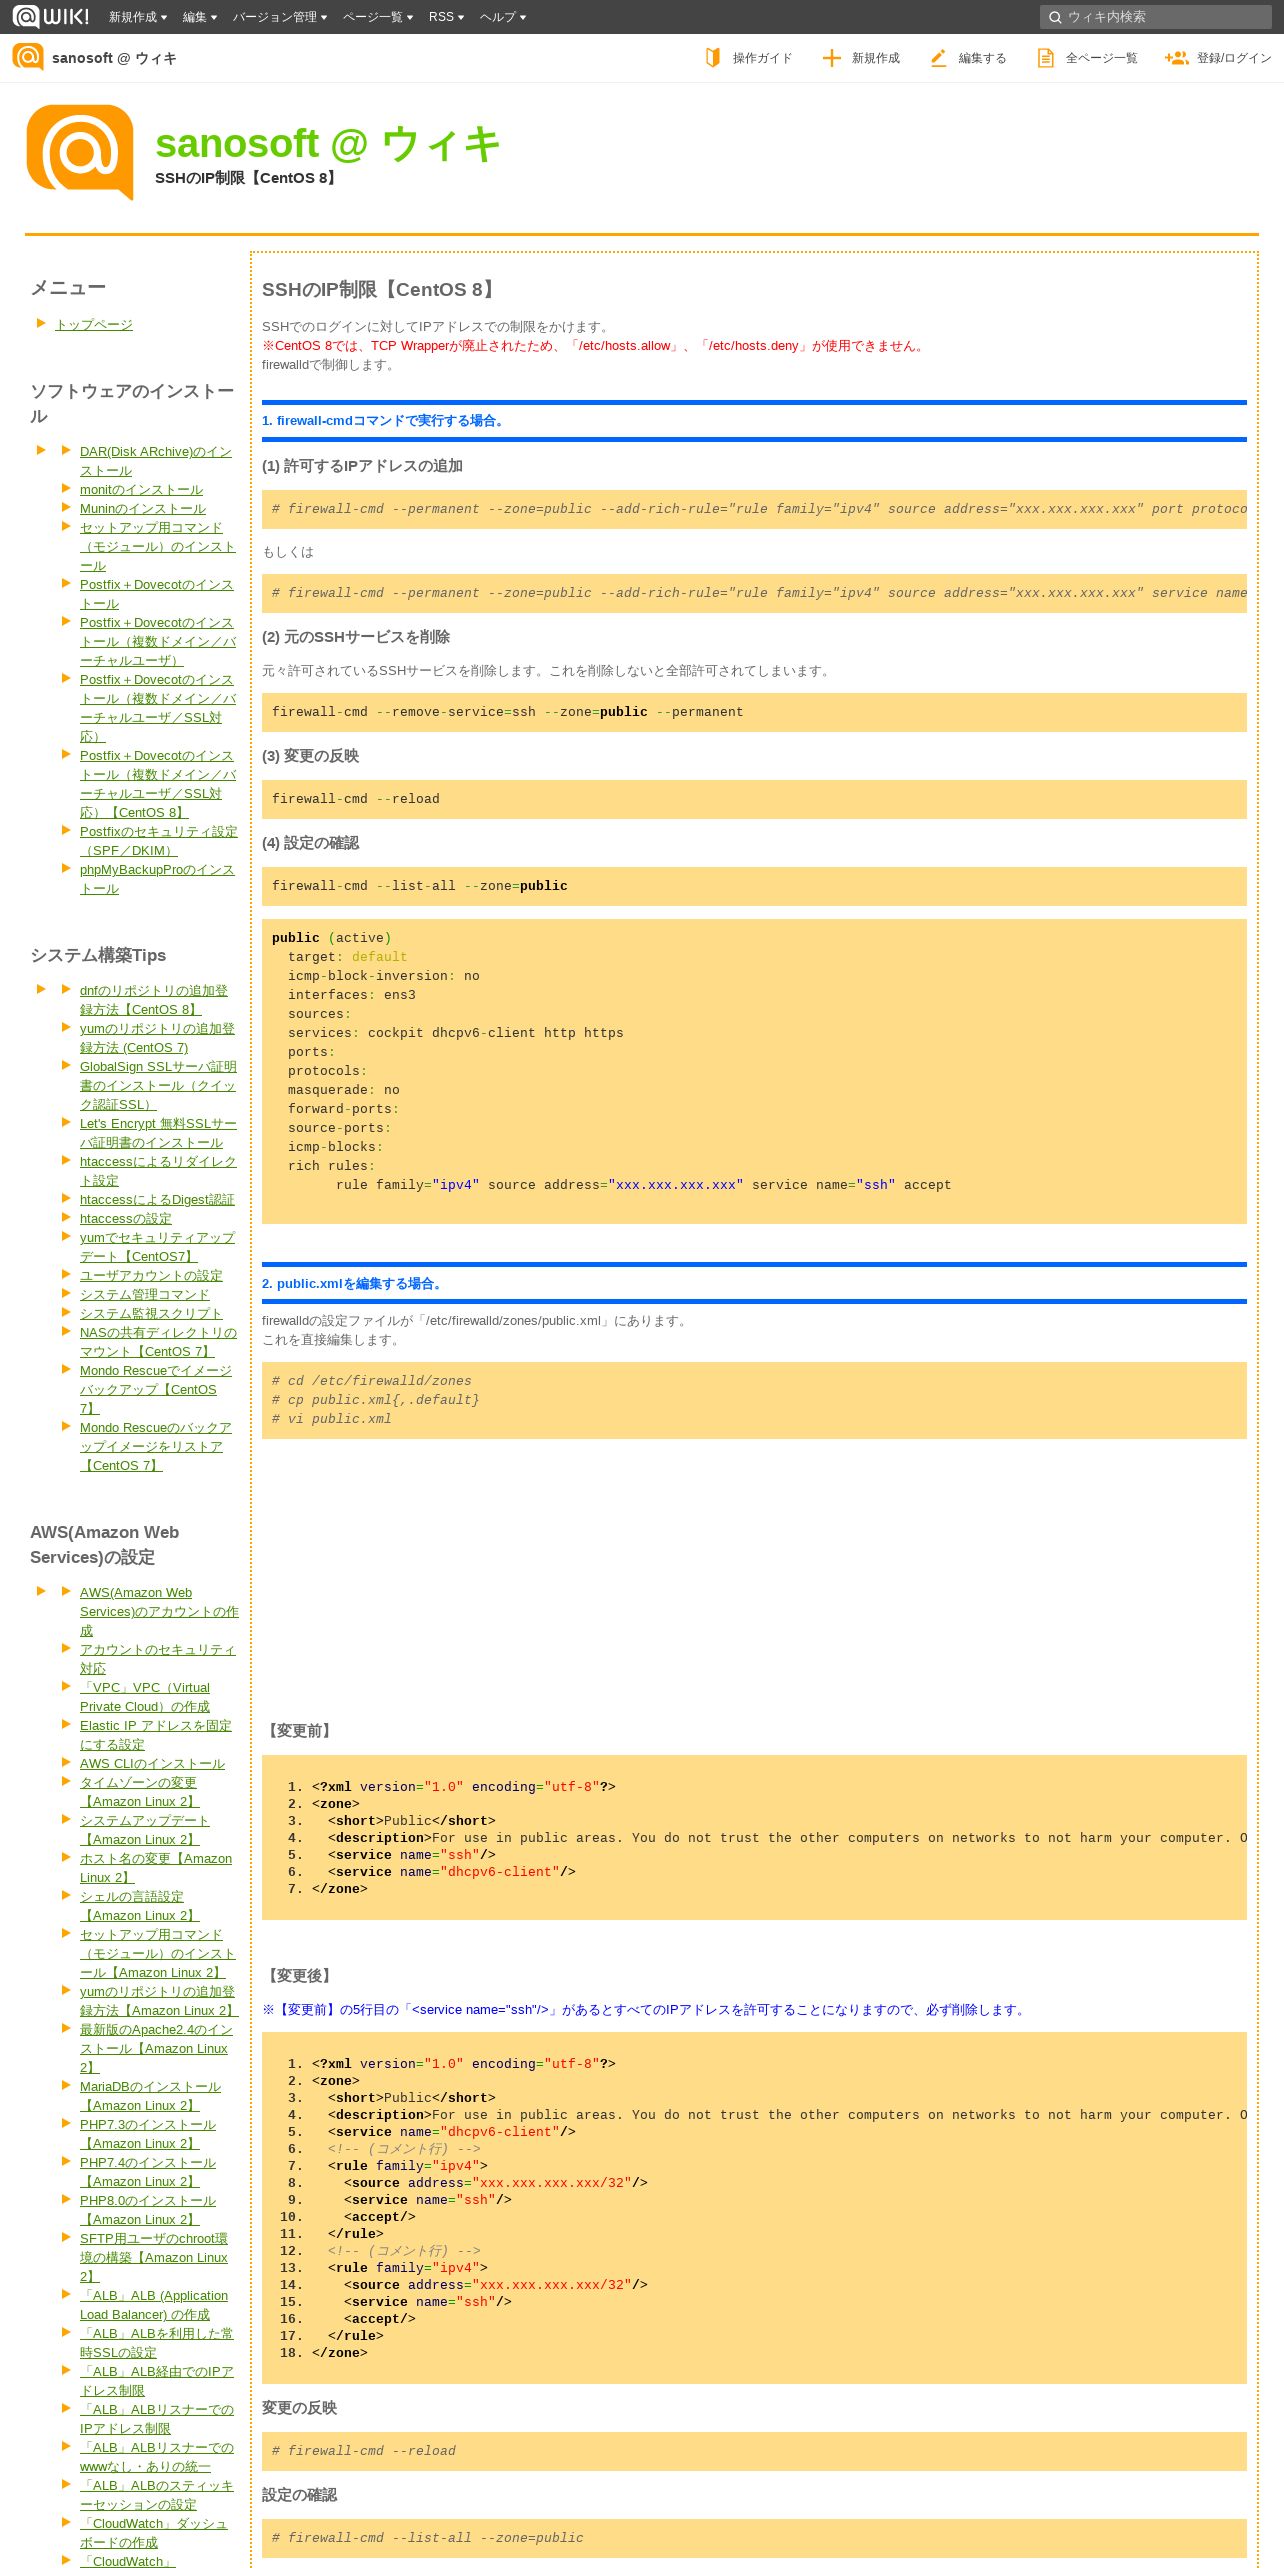The width and height of the screenshot is (1284, 2568).
Task: Open the htaccessの設定 link
Action: (126, 1218)
